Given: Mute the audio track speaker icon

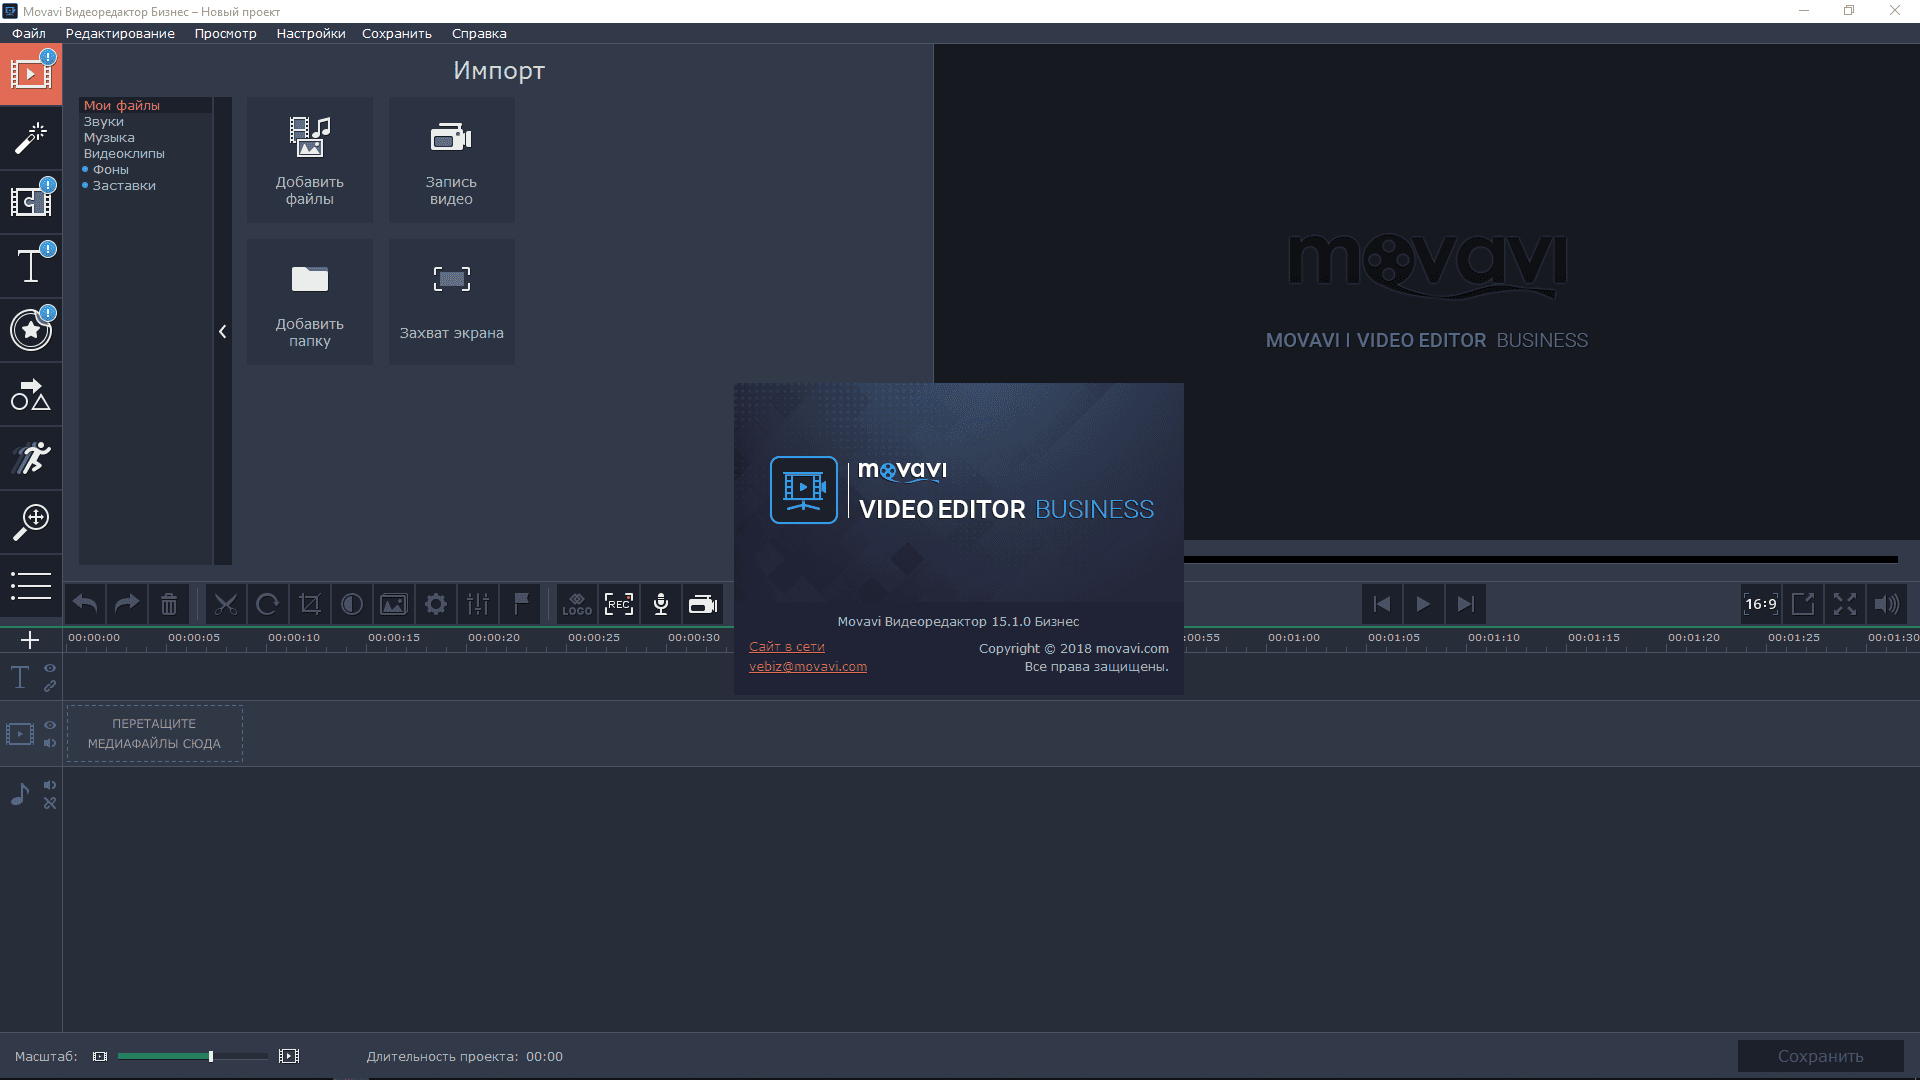Looking at the screenshot, I should point(50,785).
